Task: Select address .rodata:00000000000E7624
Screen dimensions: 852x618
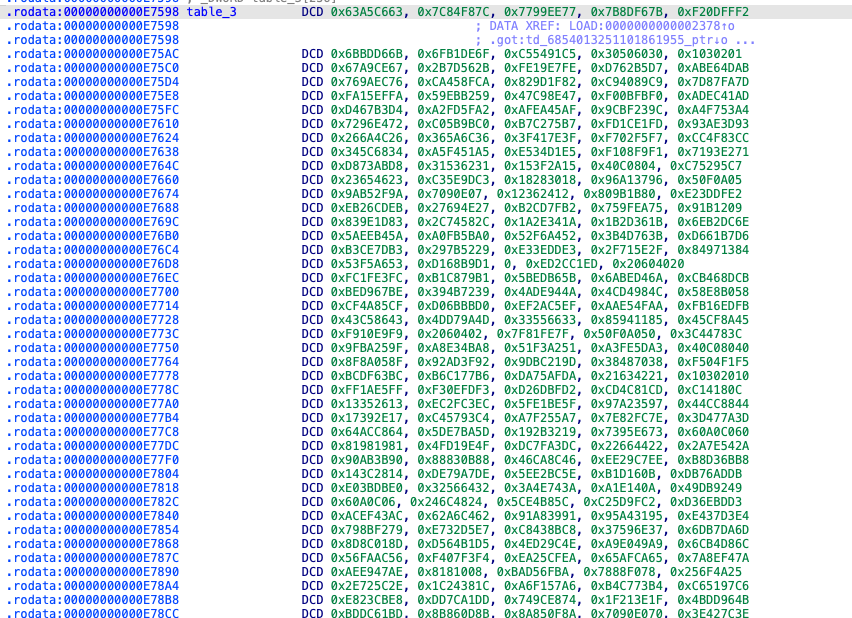Action: [93, 138]
